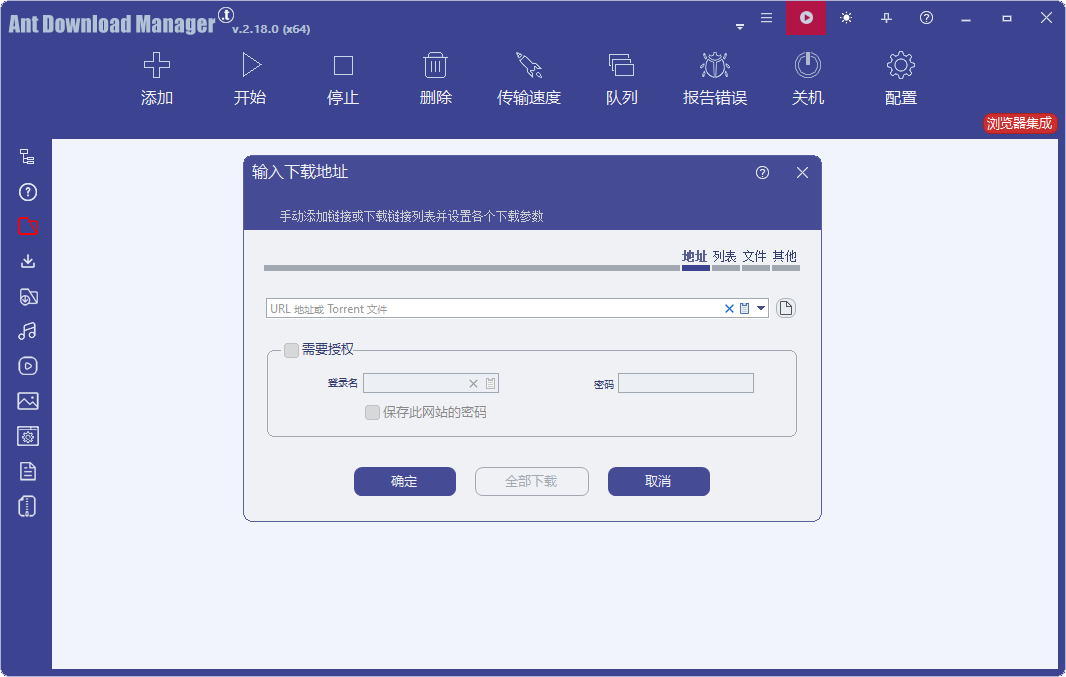This screenshot has width=1066, height=677.
Task: Confirm with the 确定 button
Action: coord(405,481)
